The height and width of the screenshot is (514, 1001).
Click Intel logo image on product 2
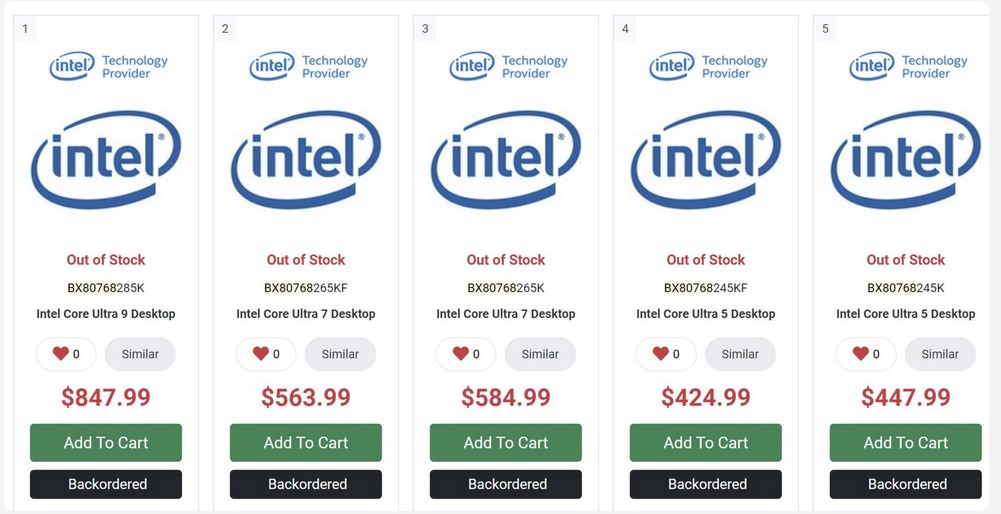point(306,159)
